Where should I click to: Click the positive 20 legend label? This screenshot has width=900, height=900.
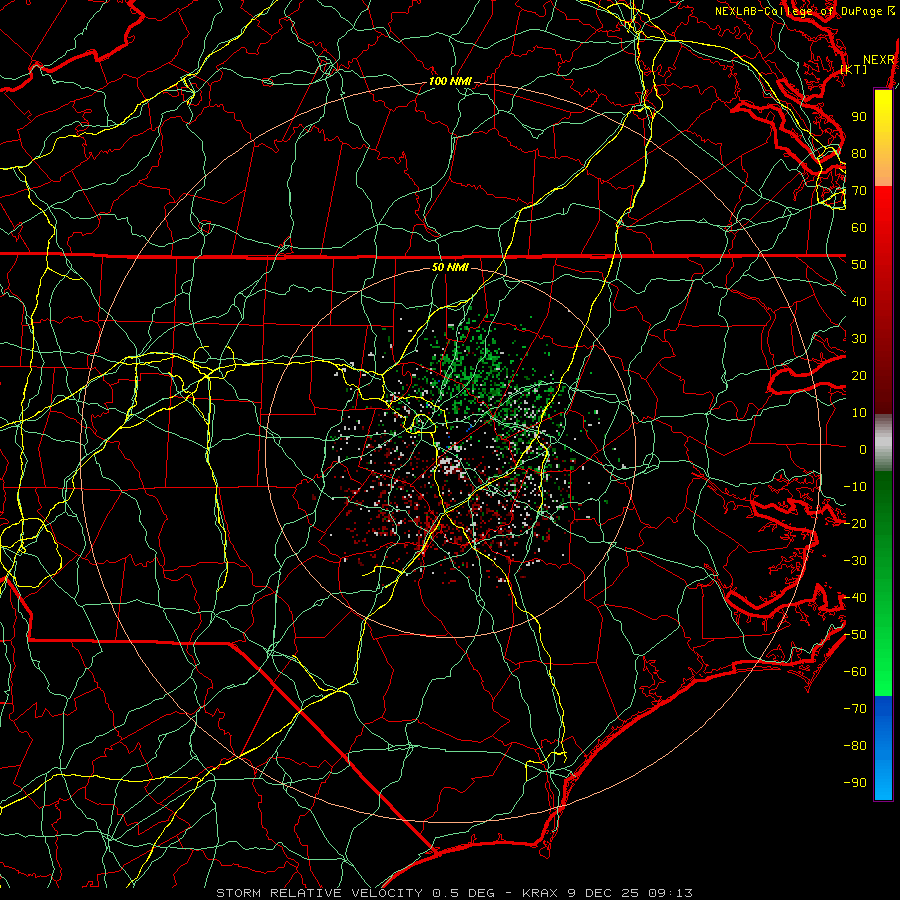859,375
